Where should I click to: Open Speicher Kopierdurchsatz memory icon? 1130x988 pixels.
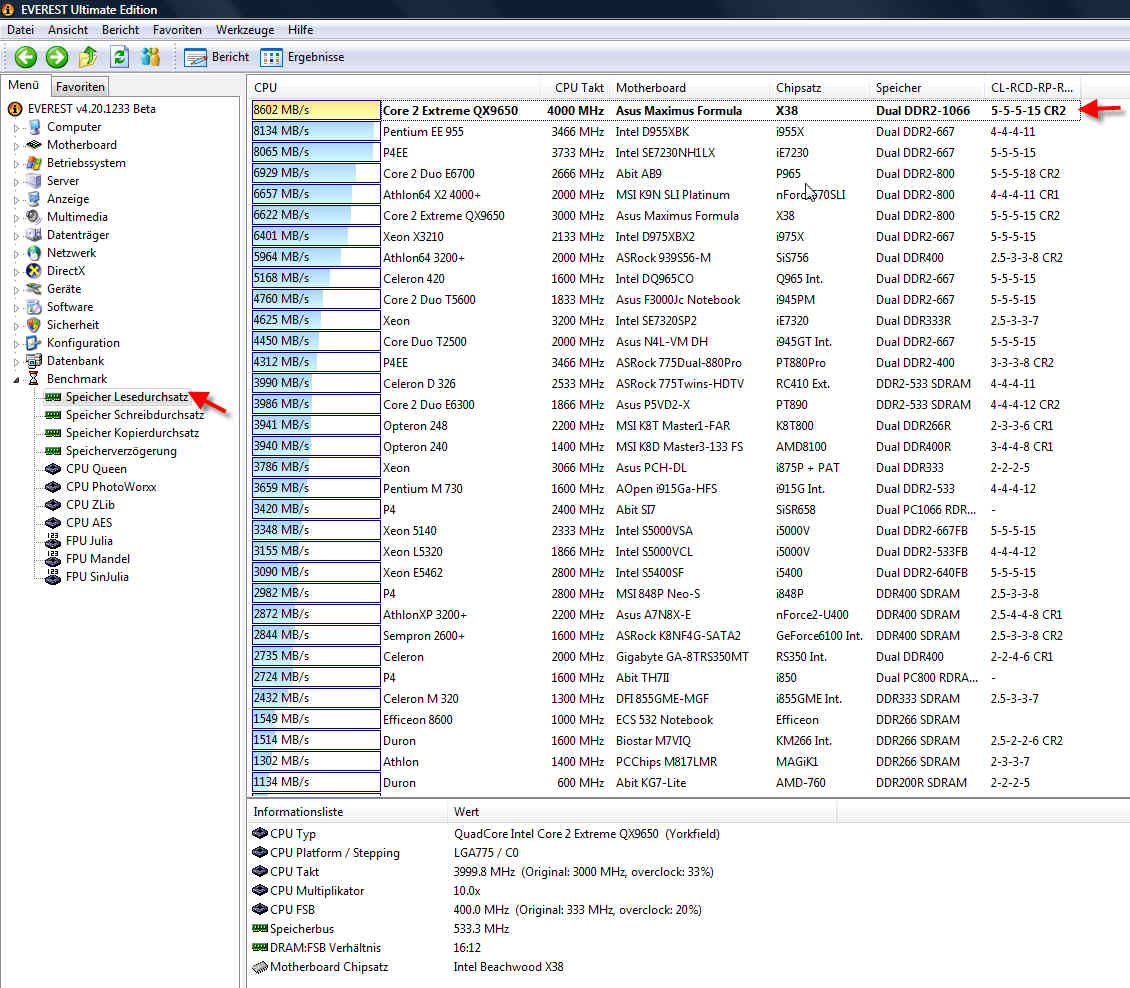53,433
